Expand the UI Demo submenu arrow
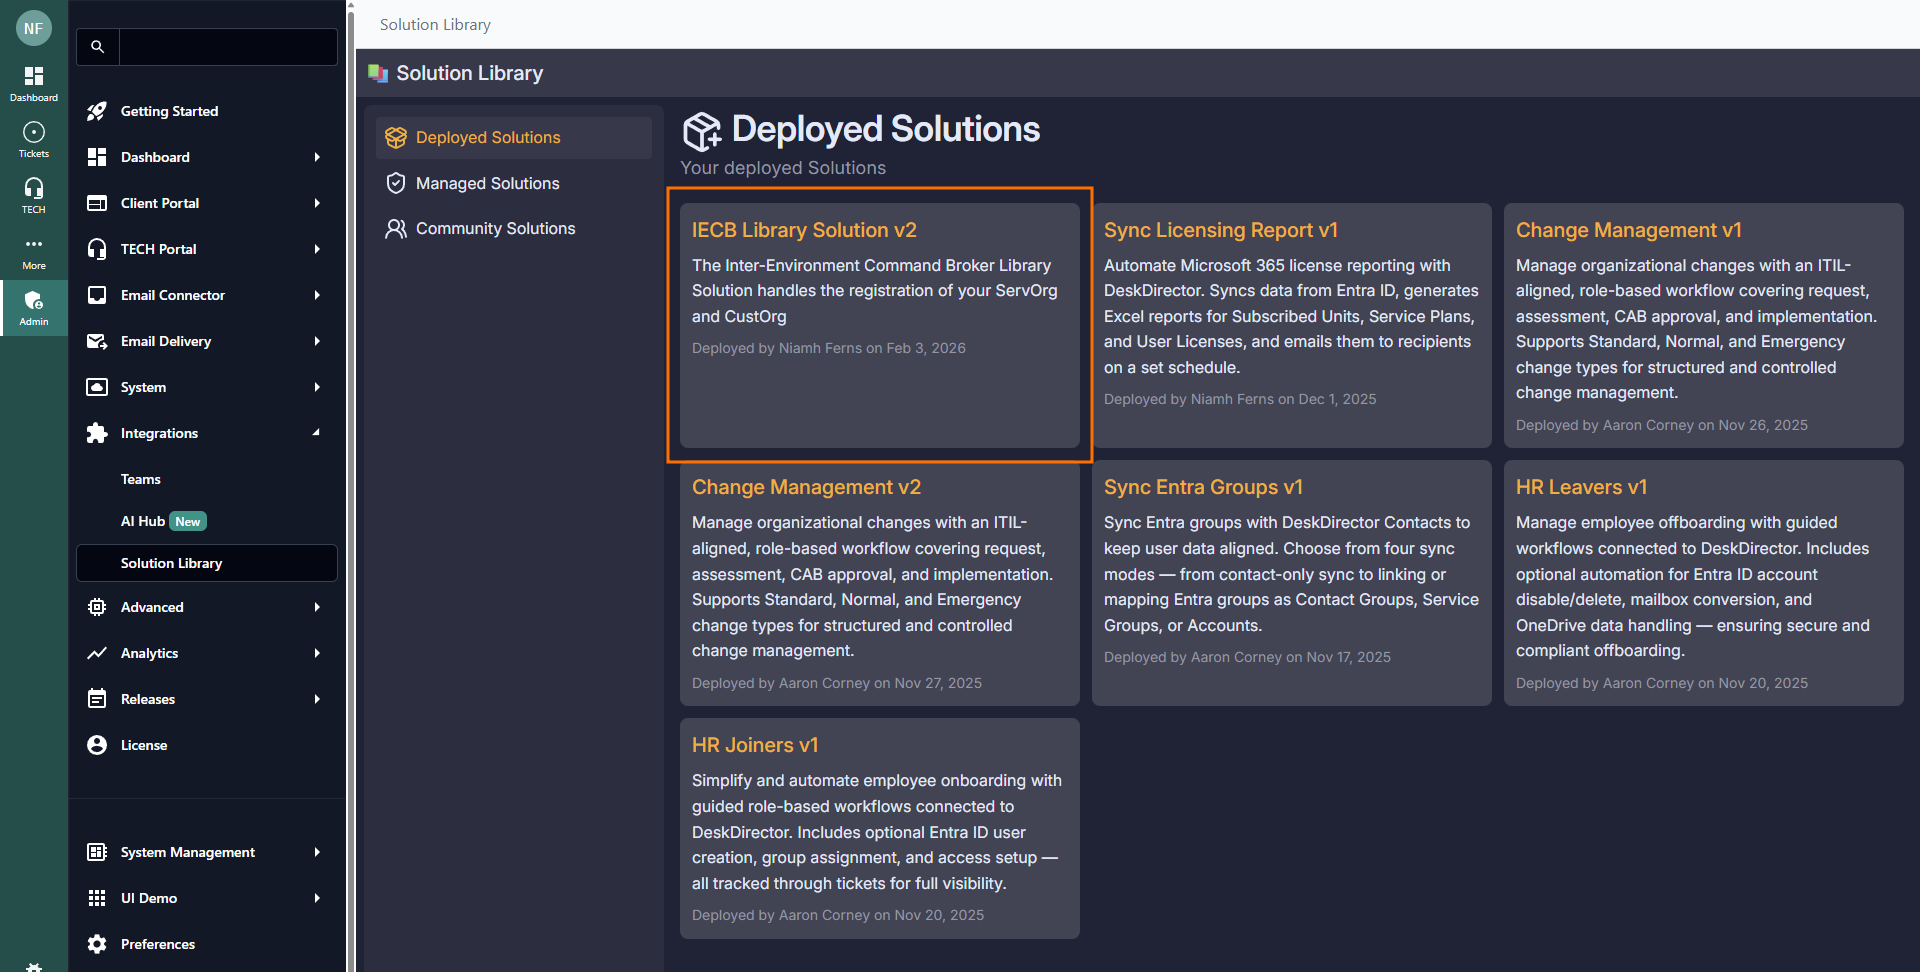The height and width of the screenshot is (972, 1920). (317, 898)
